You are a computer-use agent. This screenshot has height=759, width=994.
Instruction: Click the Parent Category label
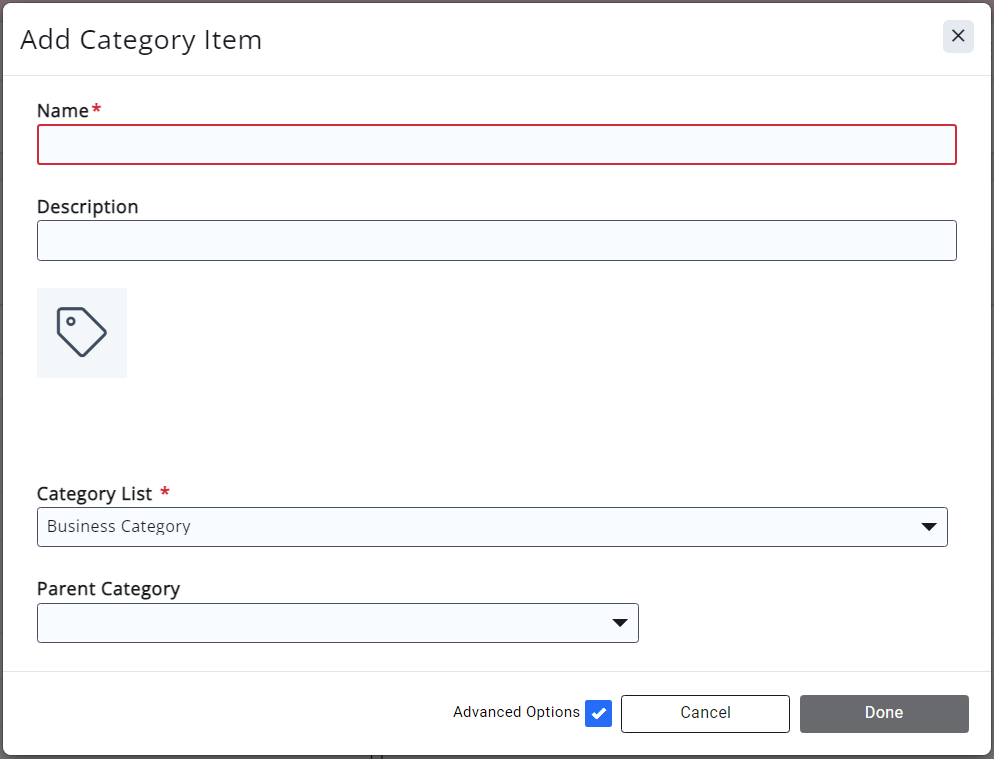click(108, 589)
